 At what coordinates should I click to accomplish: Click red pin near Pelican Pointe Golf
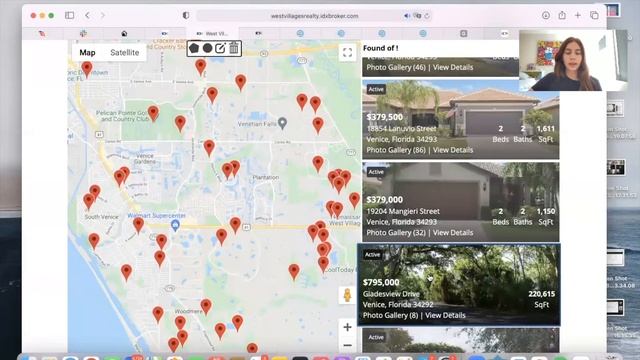(153, 113)
